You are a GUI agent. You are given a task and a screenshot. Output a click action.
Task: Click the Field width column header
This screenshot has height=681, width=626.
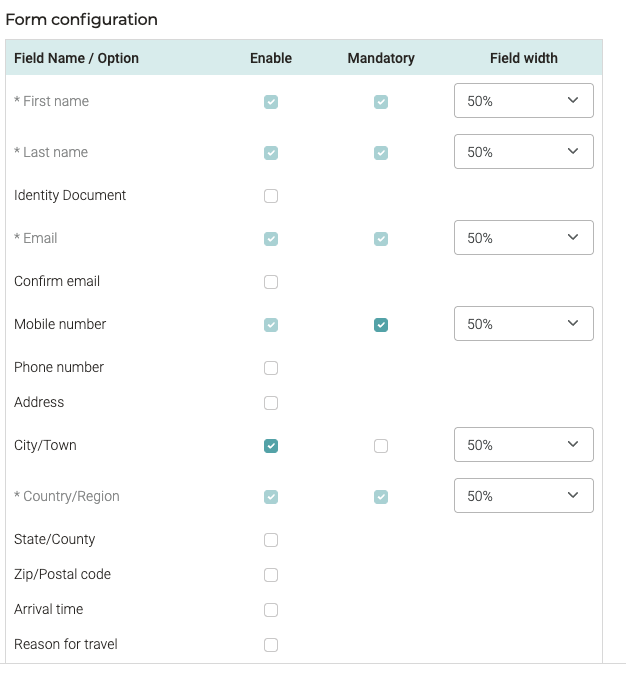coord(524,58)
